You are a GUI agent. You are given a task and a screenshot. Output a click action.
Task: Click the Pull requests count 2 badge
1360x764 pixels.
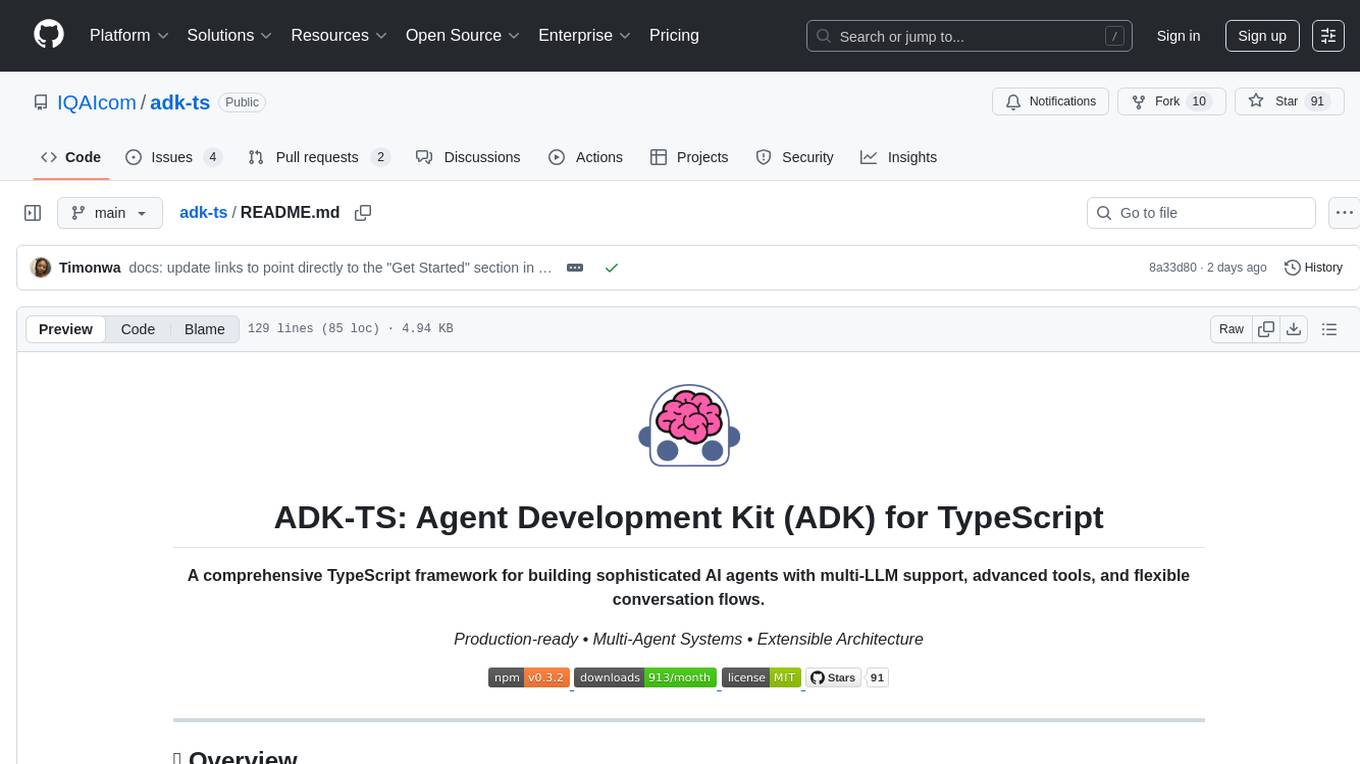(x=380, y=157)
